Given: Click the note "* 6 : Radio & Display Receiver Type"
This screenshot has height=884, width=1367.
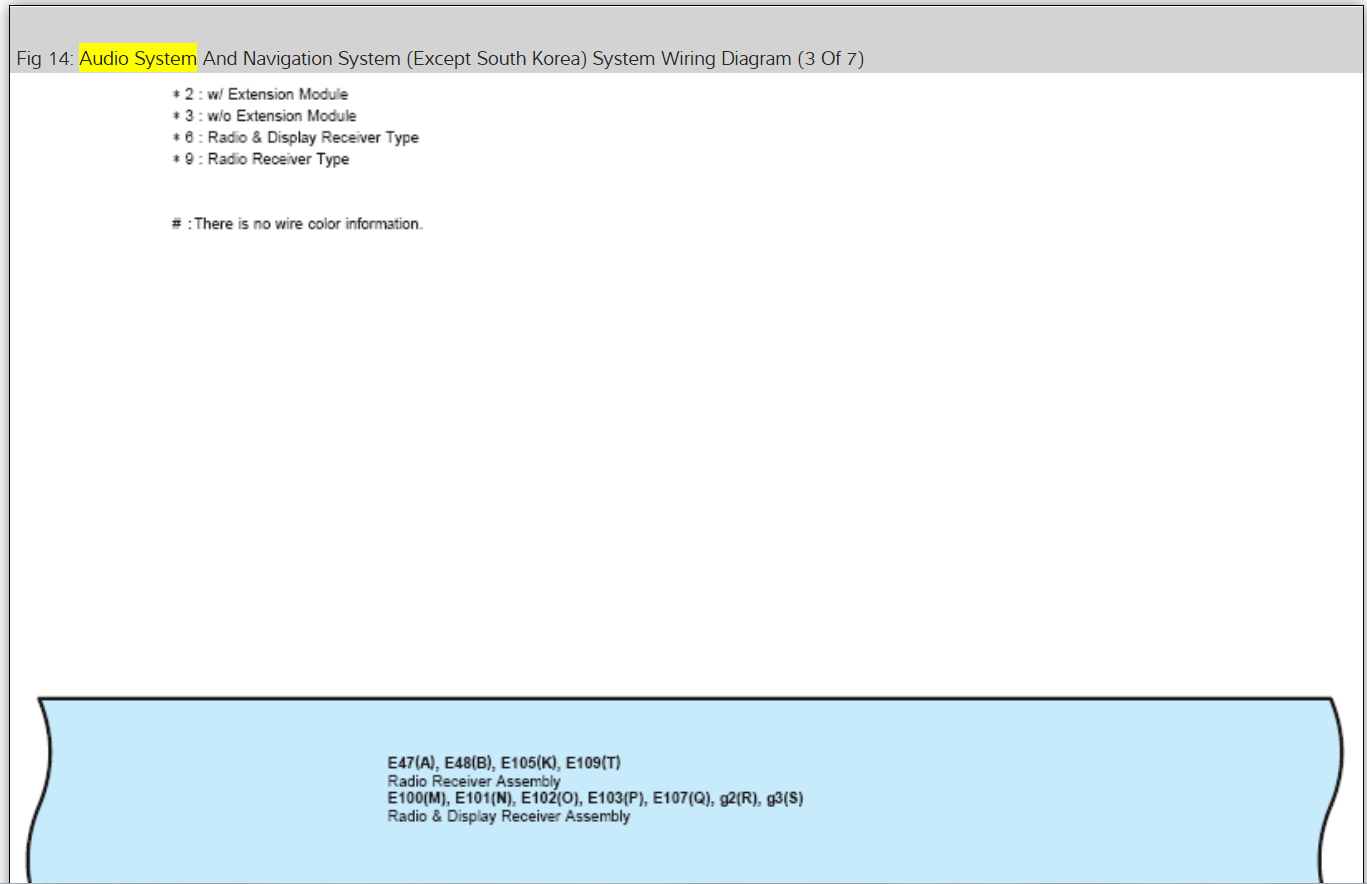Looking at the screenshot, I should tap(295, 138).
